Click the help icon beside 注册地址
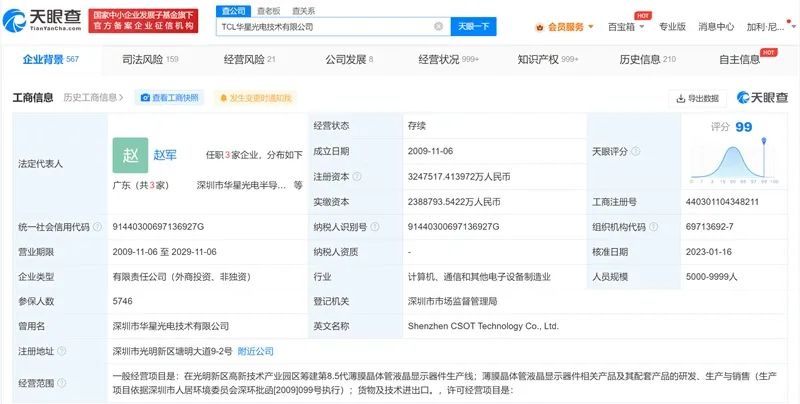800x404 pixels. 62,351
